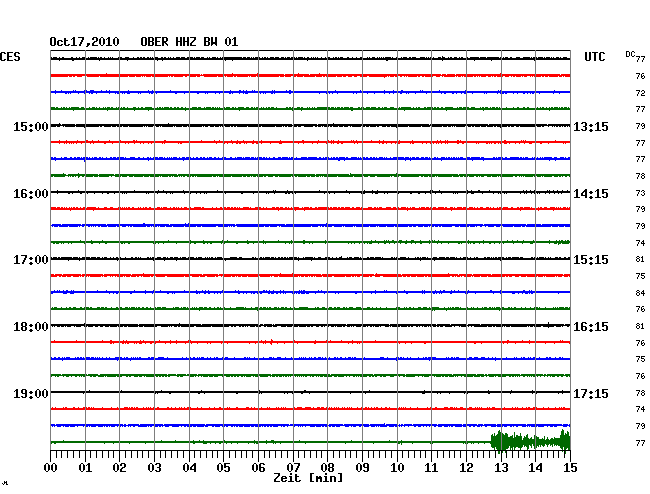
Task: Click minute label 01 on the axis
Action: [85, 467]
